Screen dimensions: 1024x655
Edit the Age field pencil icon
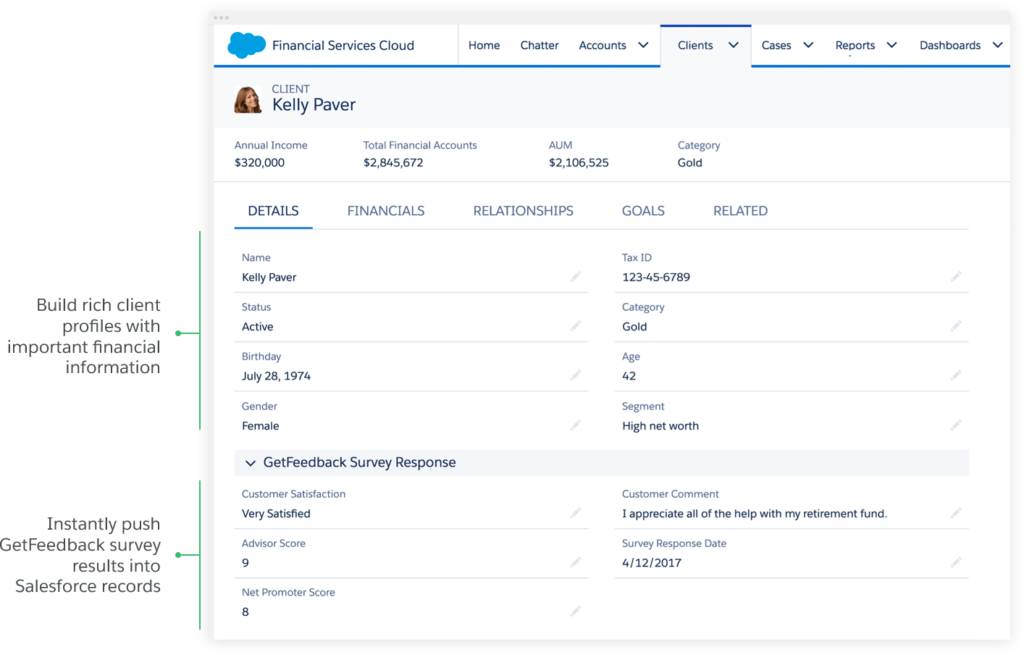pos(955,375)
